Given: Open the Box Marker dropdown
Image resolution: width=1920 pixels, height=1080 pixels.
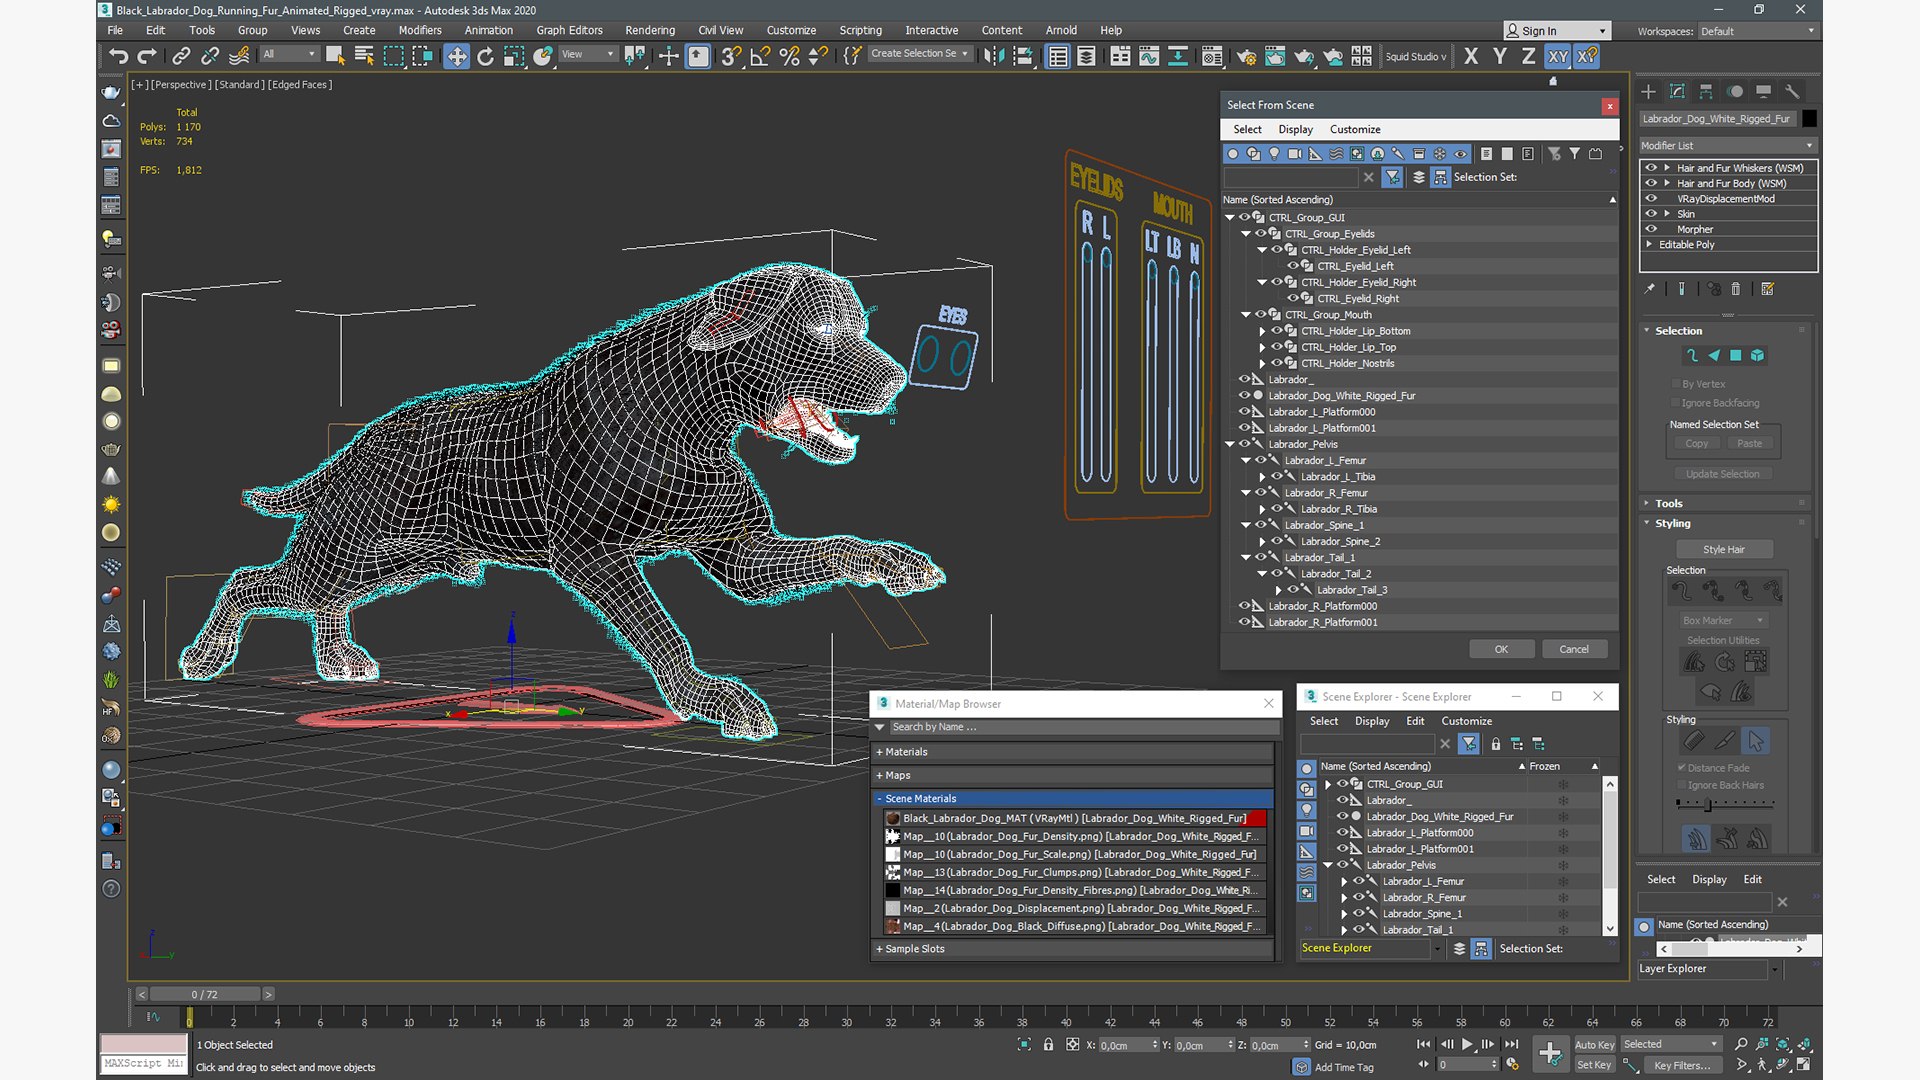Looking at the screenshot, I should 1724,621.
